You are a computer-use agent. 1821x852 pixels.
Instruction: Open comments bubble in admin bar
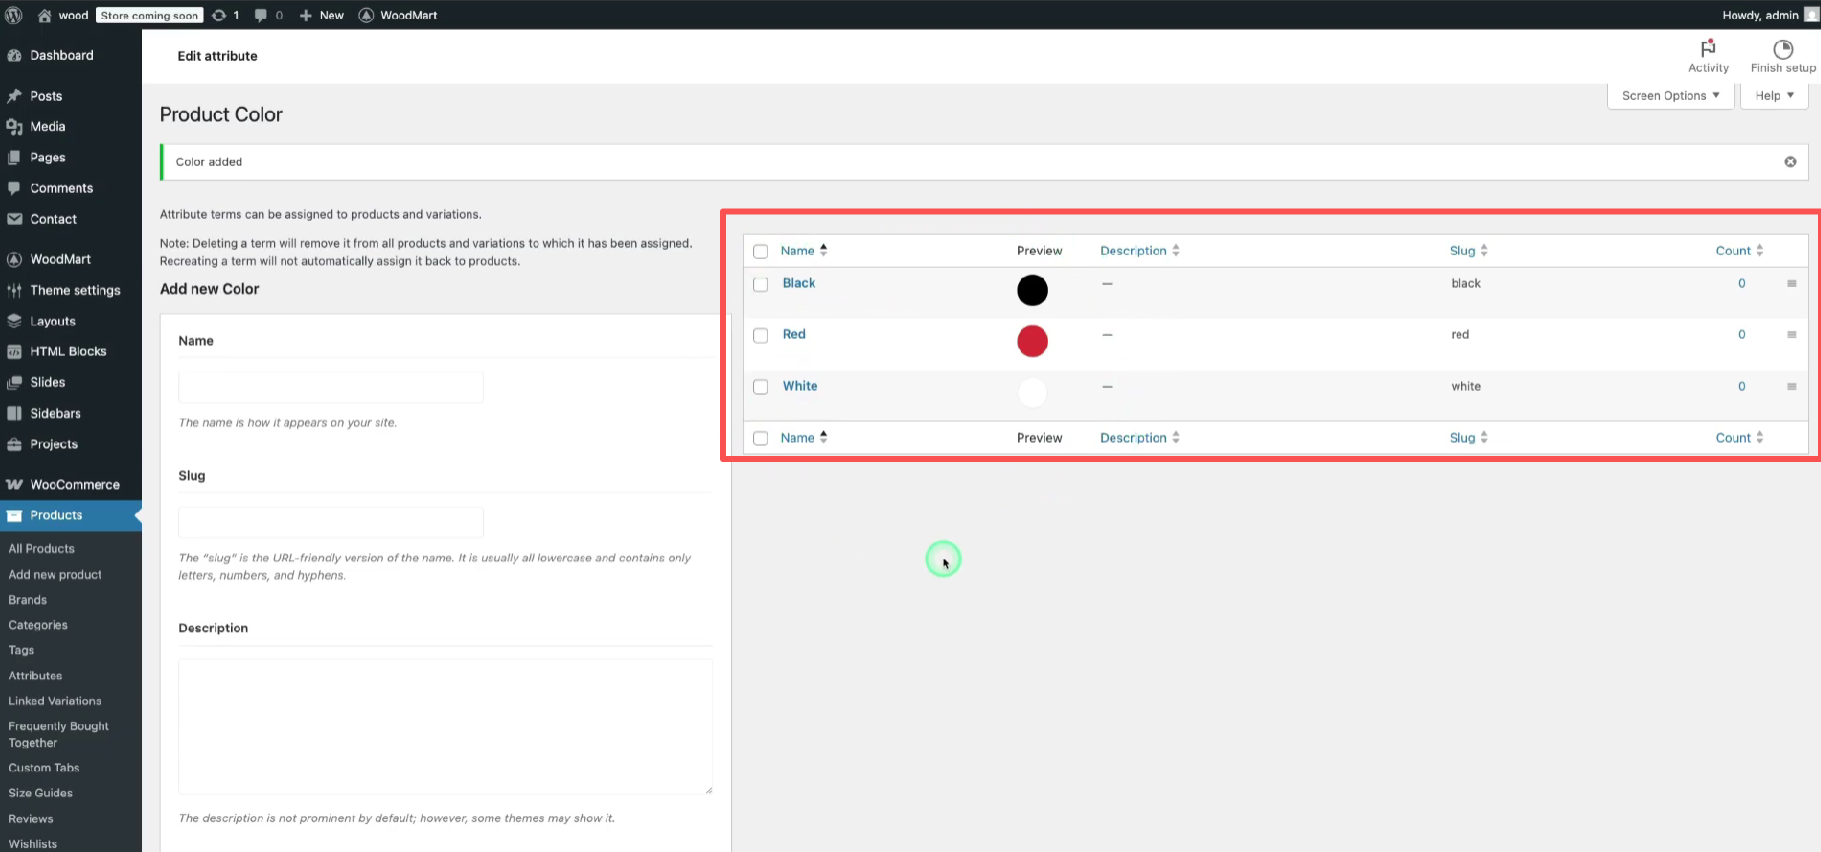coord(269,15)
